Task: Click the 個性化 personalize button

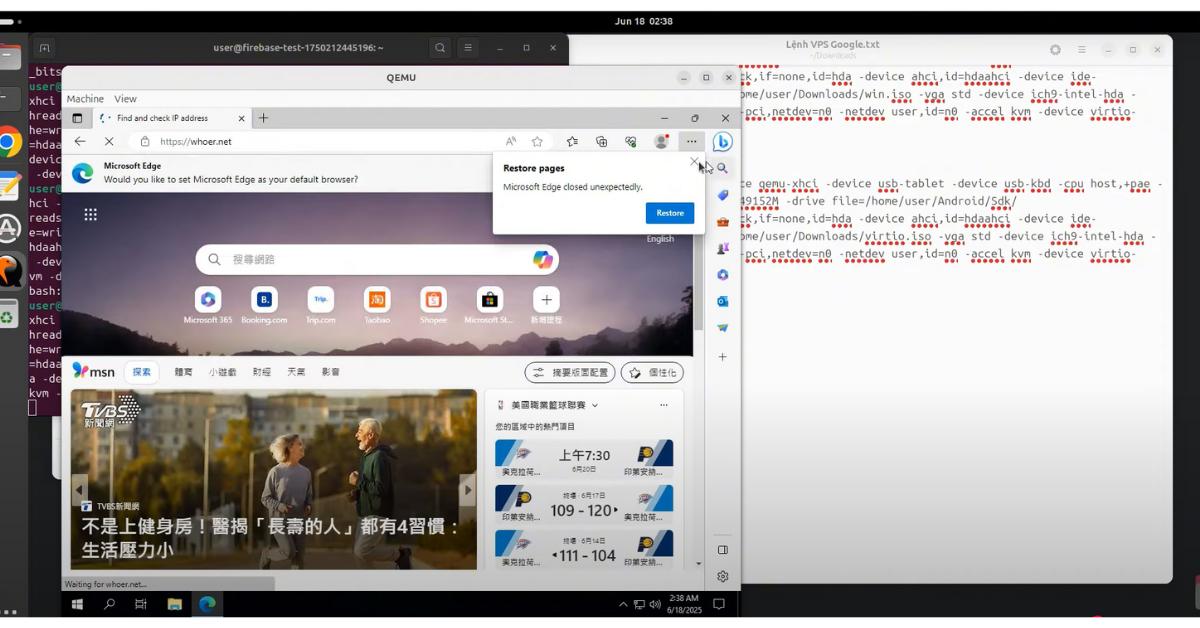Action: (652, 372)
